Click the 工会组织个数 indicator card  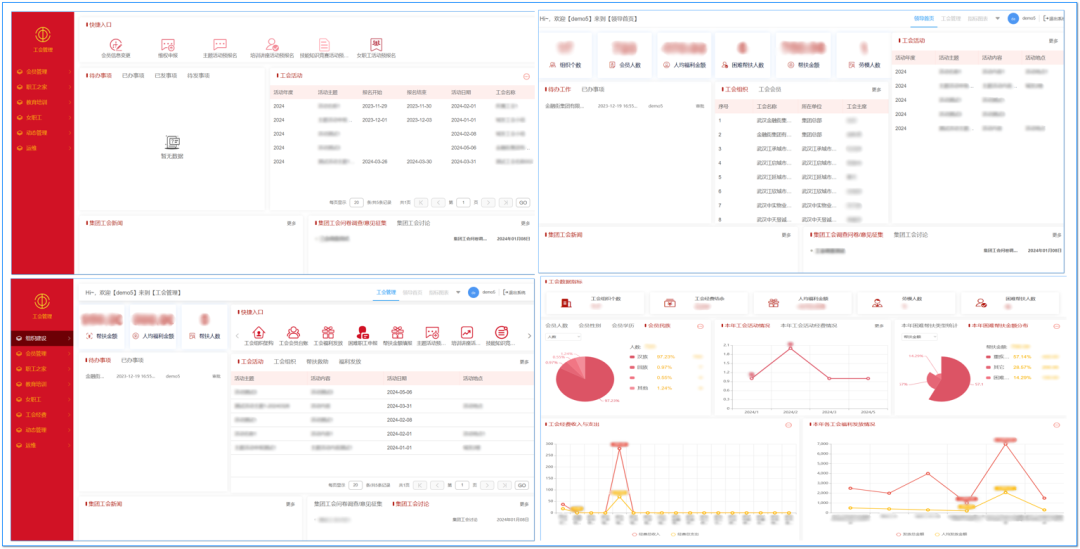click(x=594, y=302)
